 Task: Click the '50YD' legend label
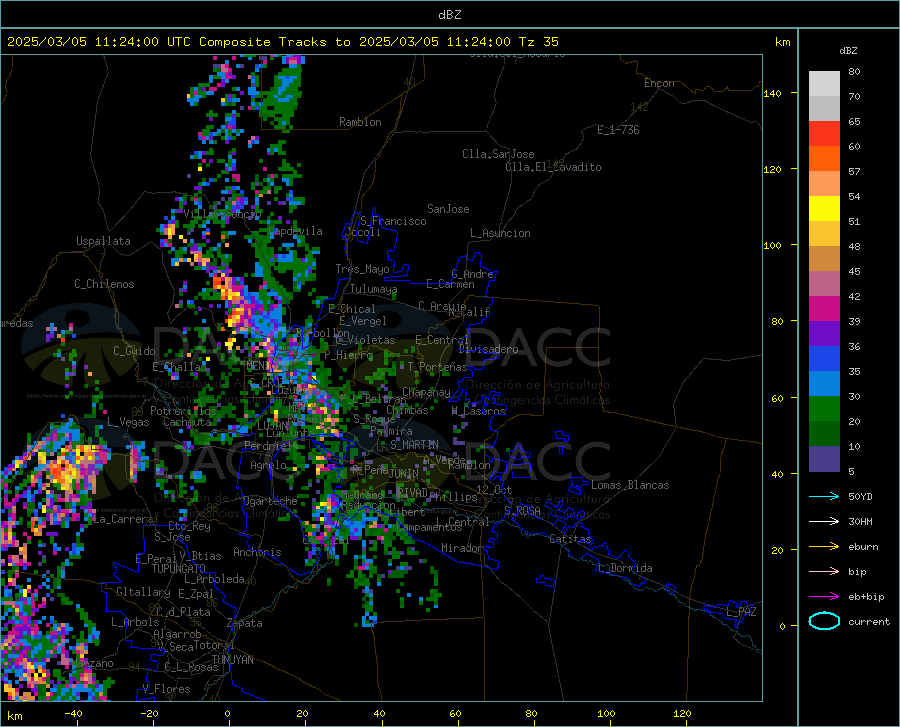860,496
